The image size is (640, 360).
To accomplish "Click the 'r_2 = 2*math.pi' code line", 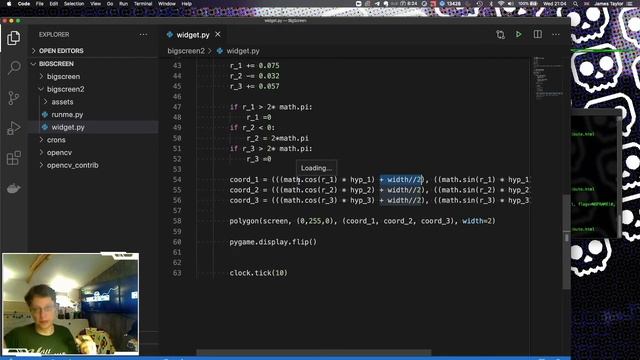I will tap(278, 138).
